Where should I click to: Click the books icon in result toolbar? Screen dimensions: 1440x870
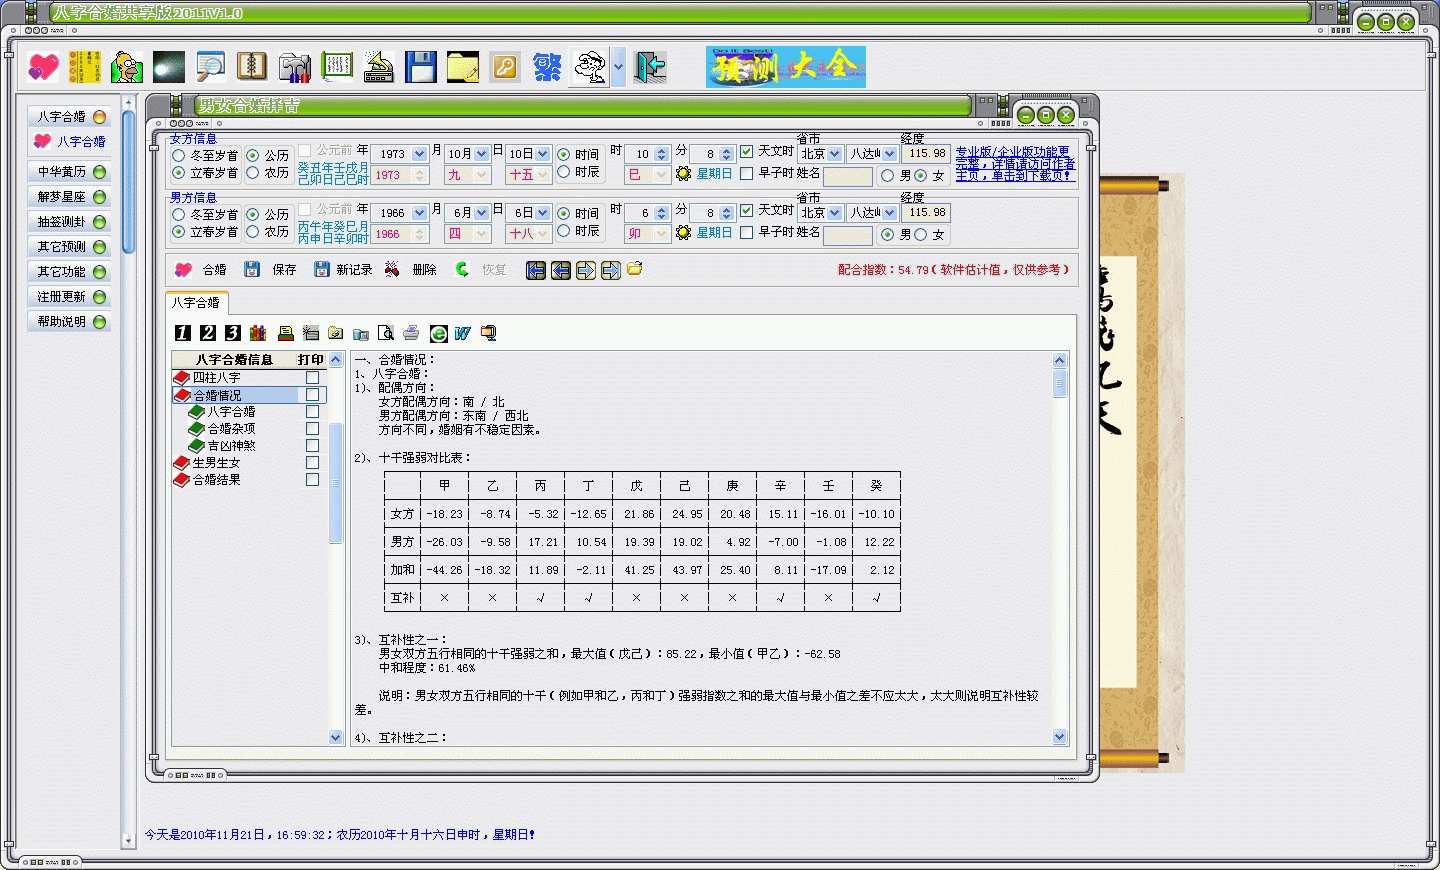(258, 333)
